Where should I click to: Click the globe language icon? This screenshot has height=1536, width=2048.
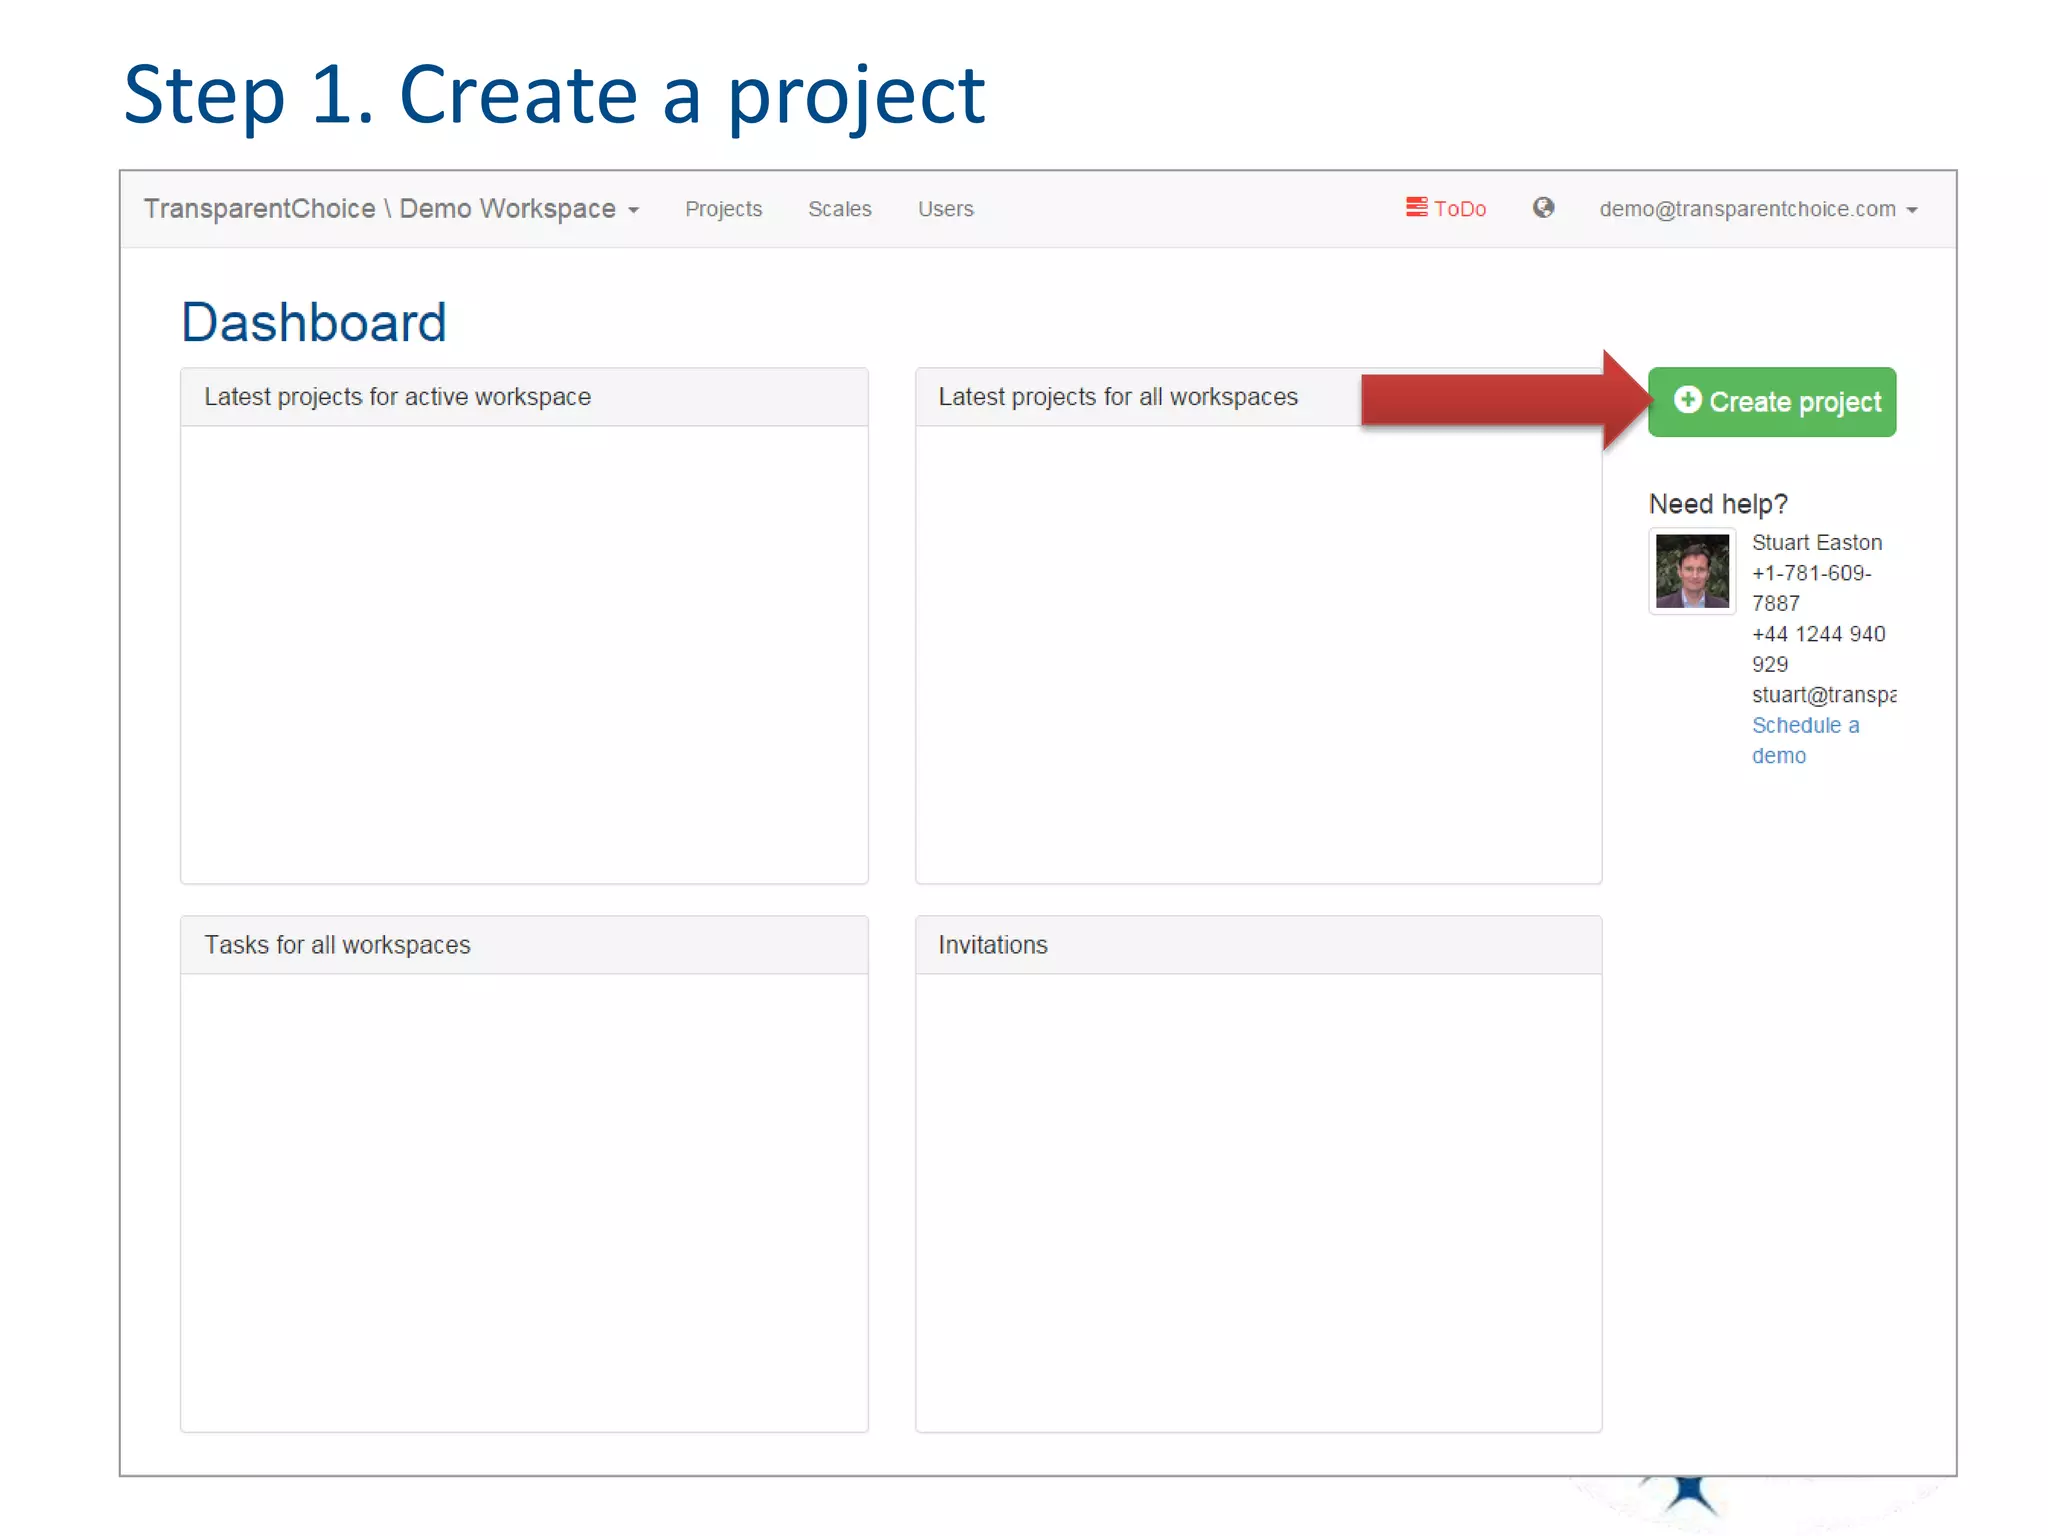[x=1543, y=208]
